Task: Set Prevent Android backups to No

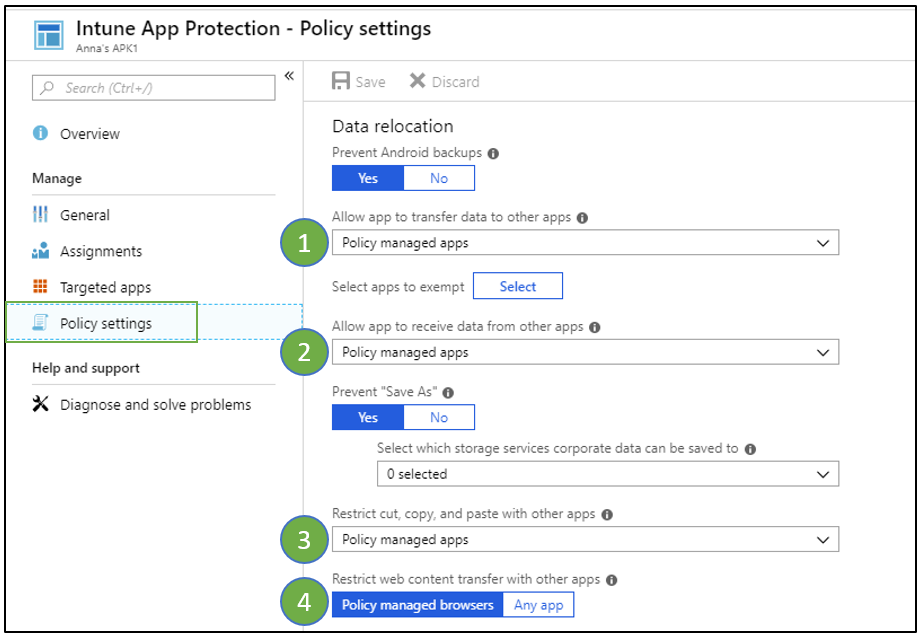Action: 439,178
